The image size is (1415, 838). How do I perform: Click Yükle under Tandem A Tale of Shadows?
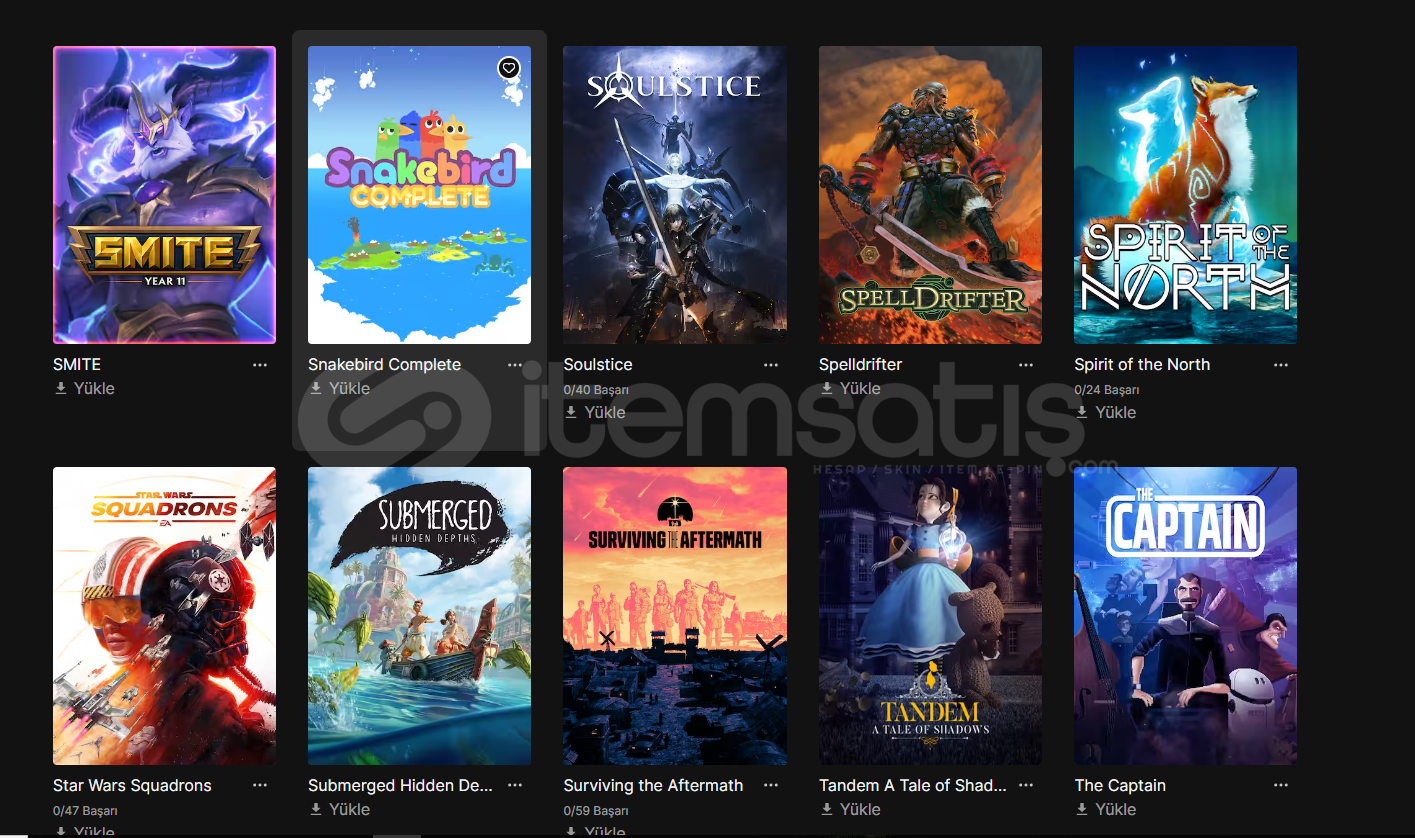[861, 809]
